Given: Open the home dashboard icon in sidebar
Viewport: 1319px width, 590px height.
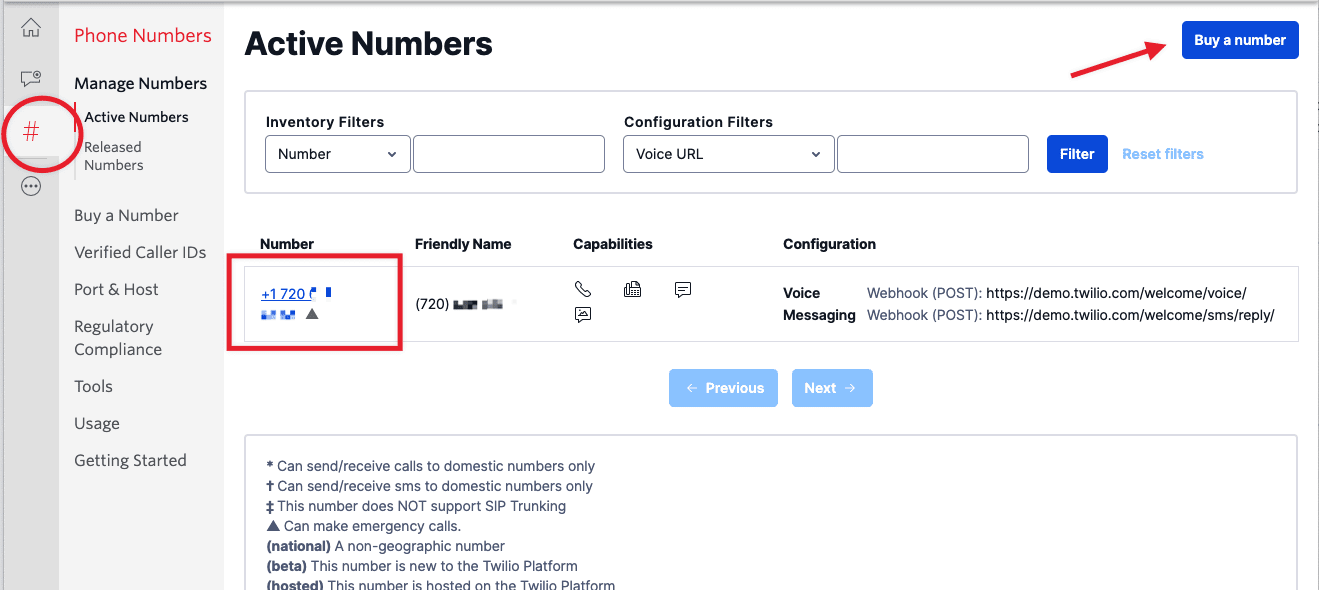Looking at the screenshot, I should click(x=31, y=28).
